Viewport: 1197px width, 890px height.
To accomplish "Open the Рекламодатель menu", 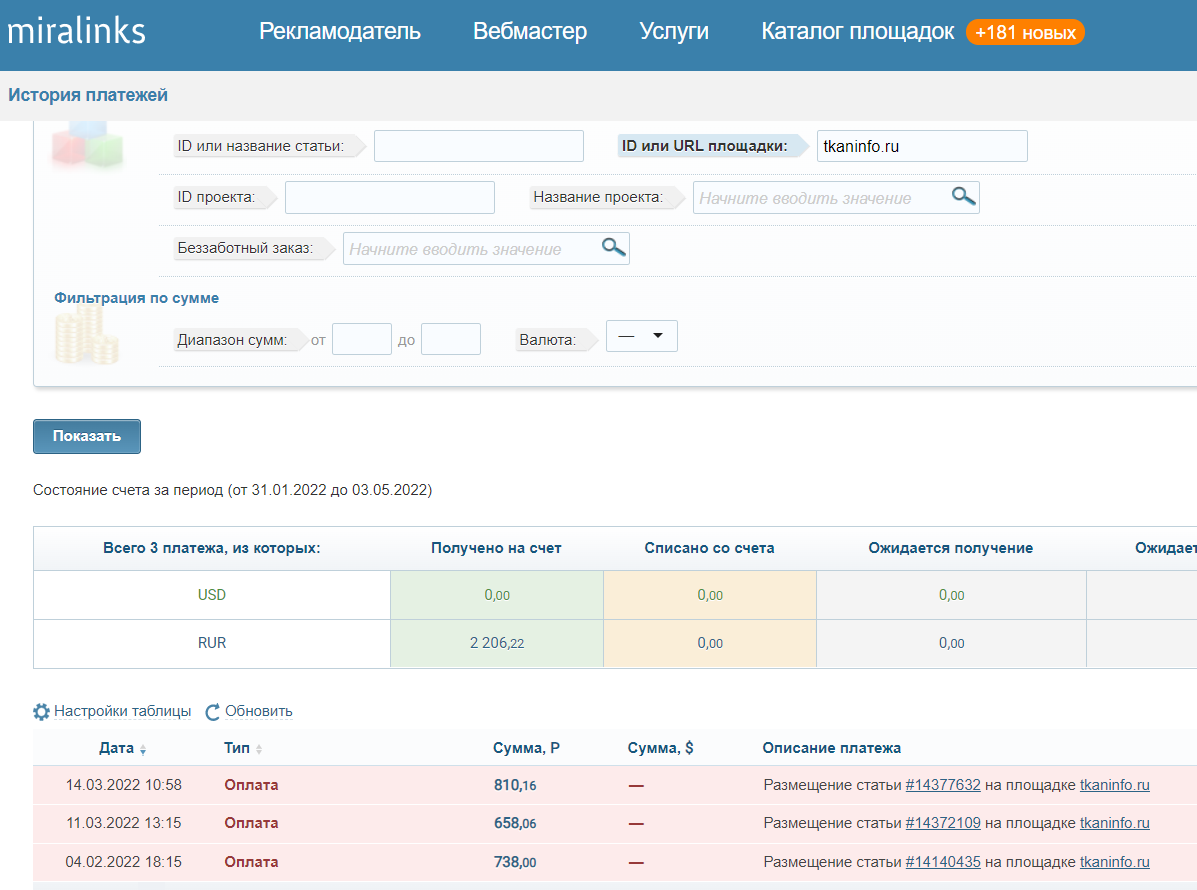I will click(x=340, y=32).
